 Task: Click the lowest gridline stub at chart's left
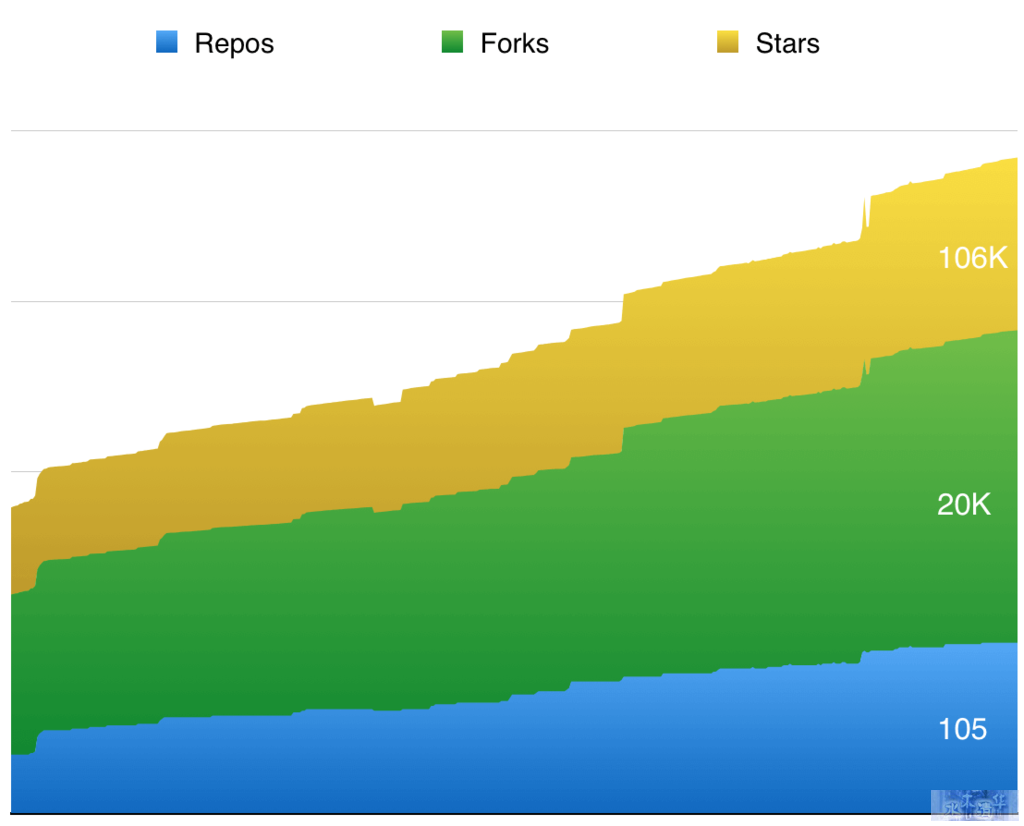coord(26,471)
